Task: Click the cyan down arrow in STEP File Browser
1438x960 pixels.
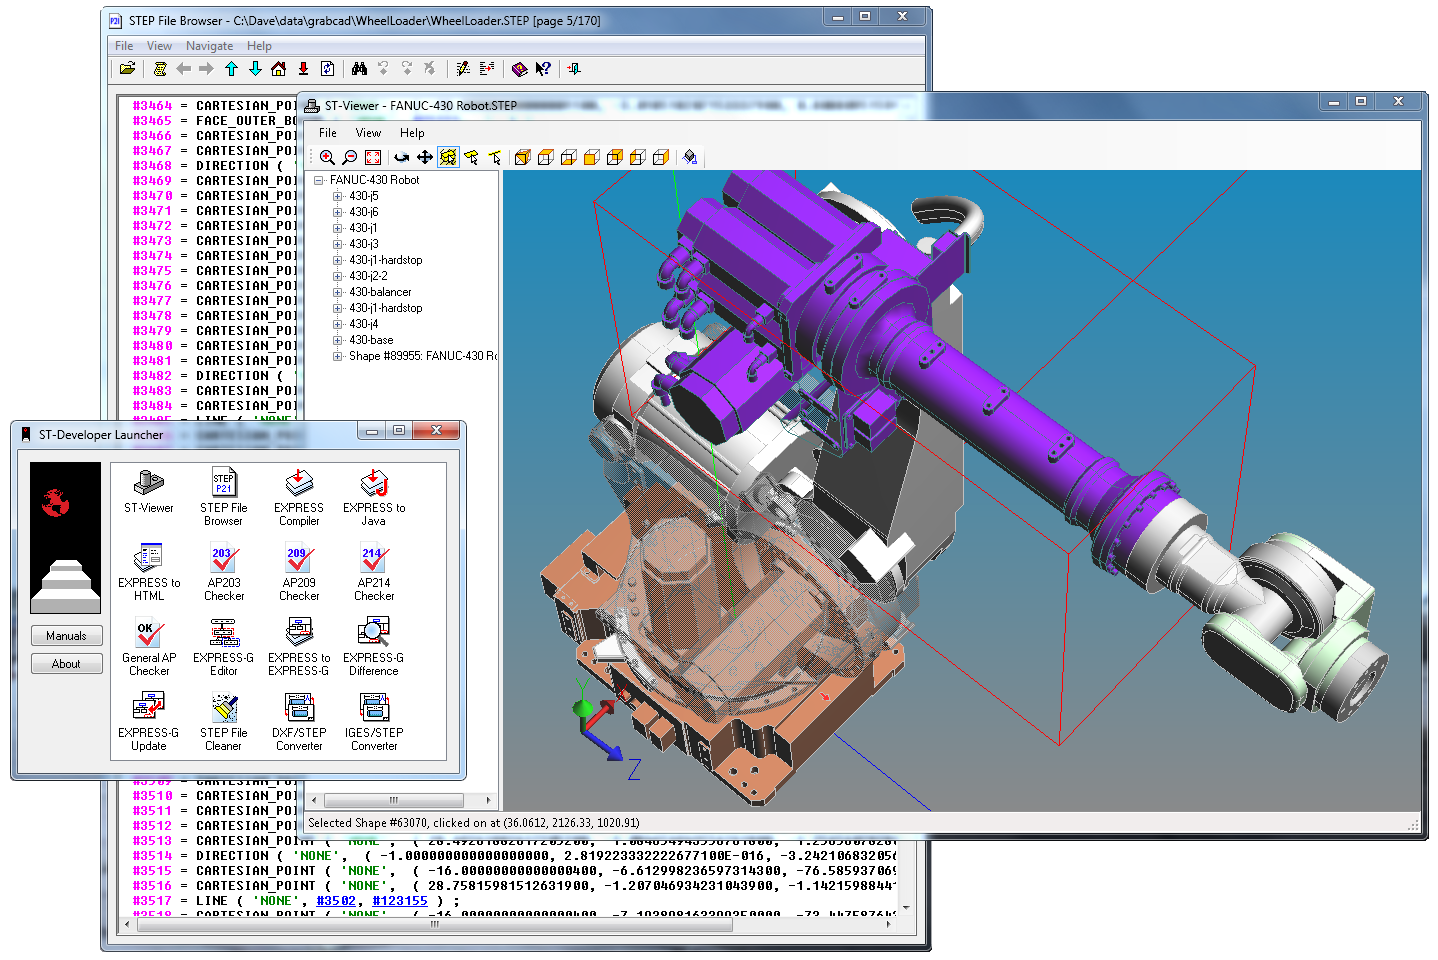Action: (255, 69)
